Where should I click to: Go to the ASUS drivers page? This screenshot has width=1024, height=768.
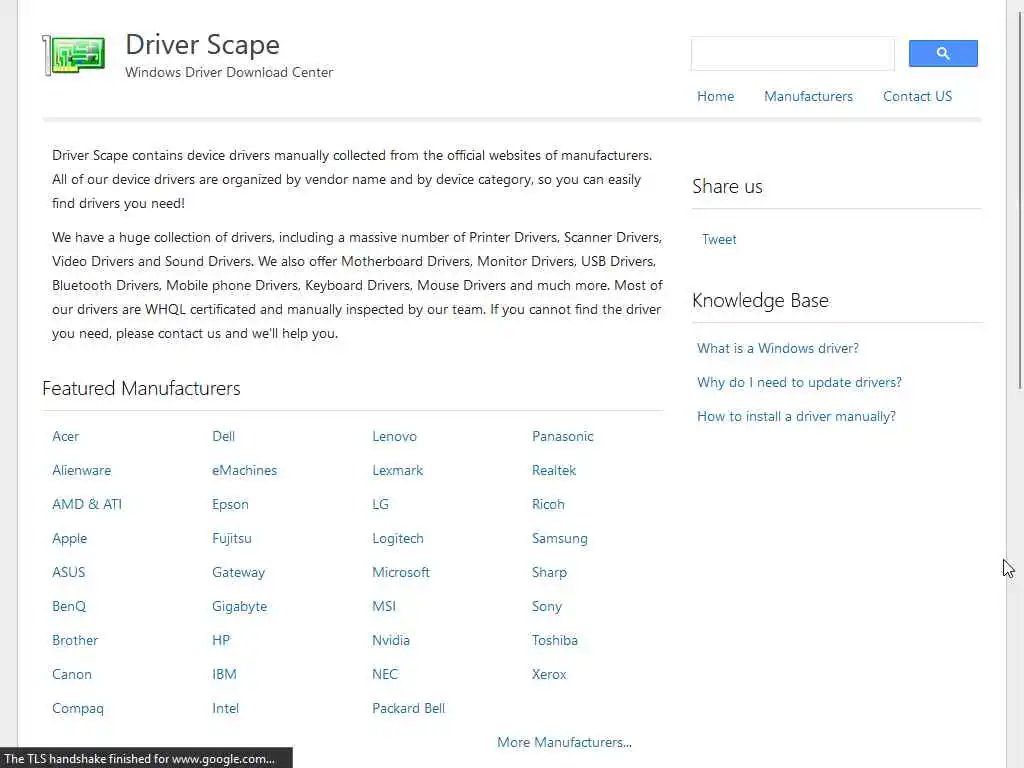(69, 572)
